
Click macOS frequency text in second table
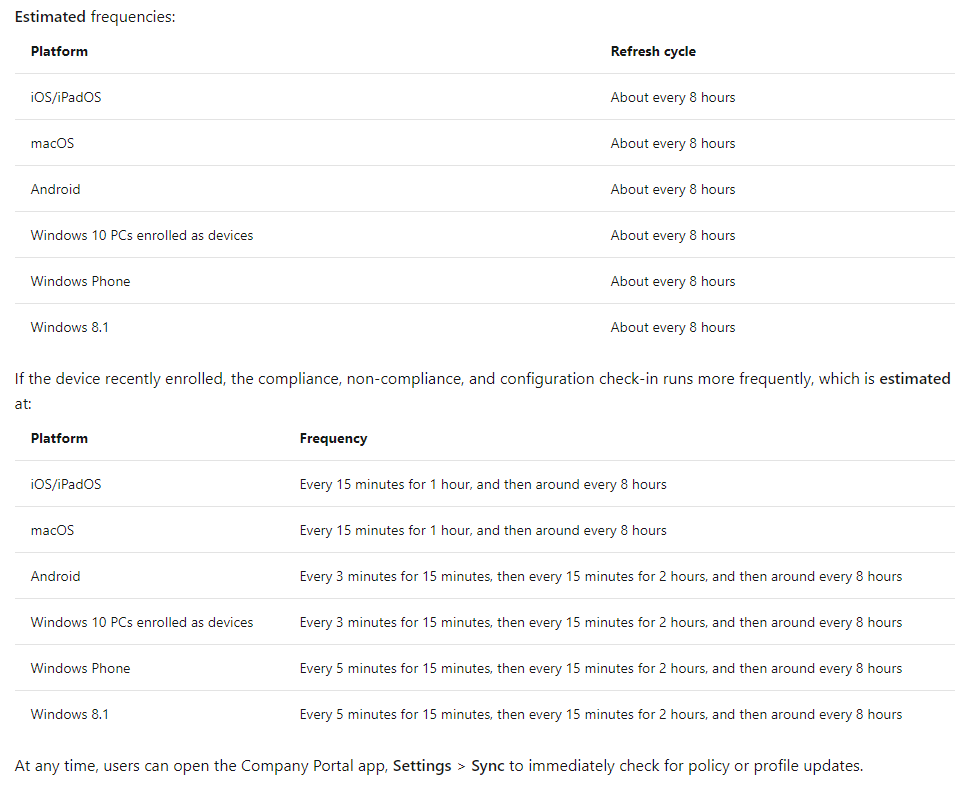(x=483, y=531)
